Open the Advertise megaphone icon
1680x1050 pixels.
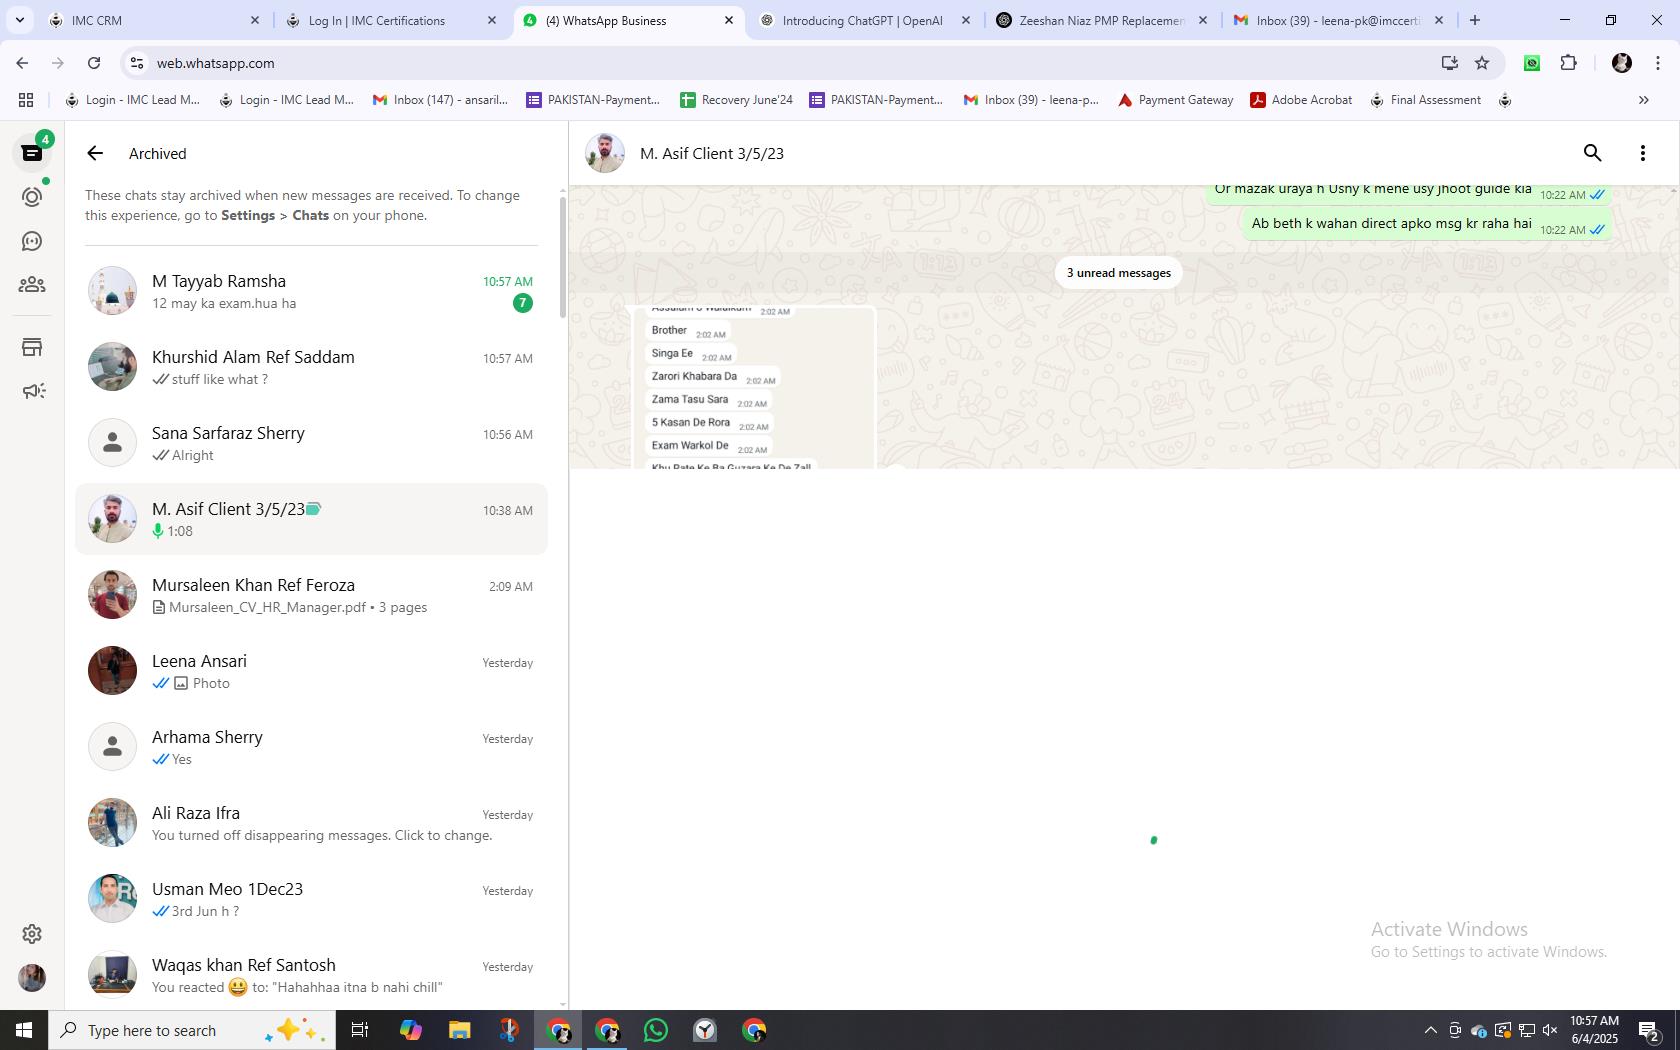[32, 391]
